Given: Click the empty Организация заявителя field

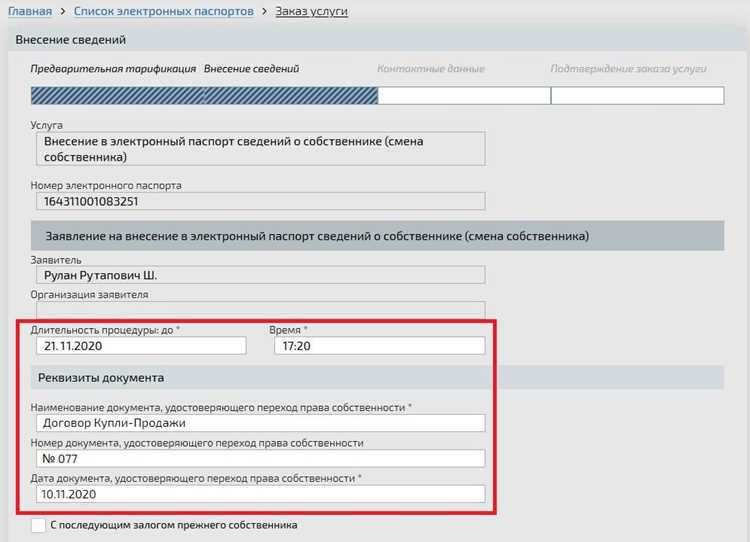Looking at the screenshot, I should coord(261,310).
